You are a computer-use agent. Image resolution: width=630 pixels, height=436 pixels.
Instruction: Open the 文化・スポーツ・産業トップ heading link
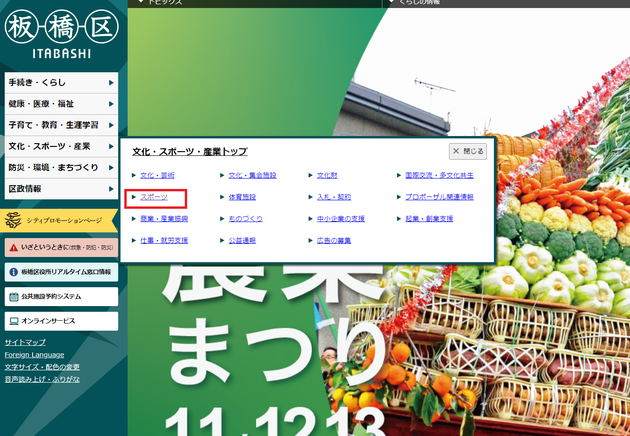point(190,151)
